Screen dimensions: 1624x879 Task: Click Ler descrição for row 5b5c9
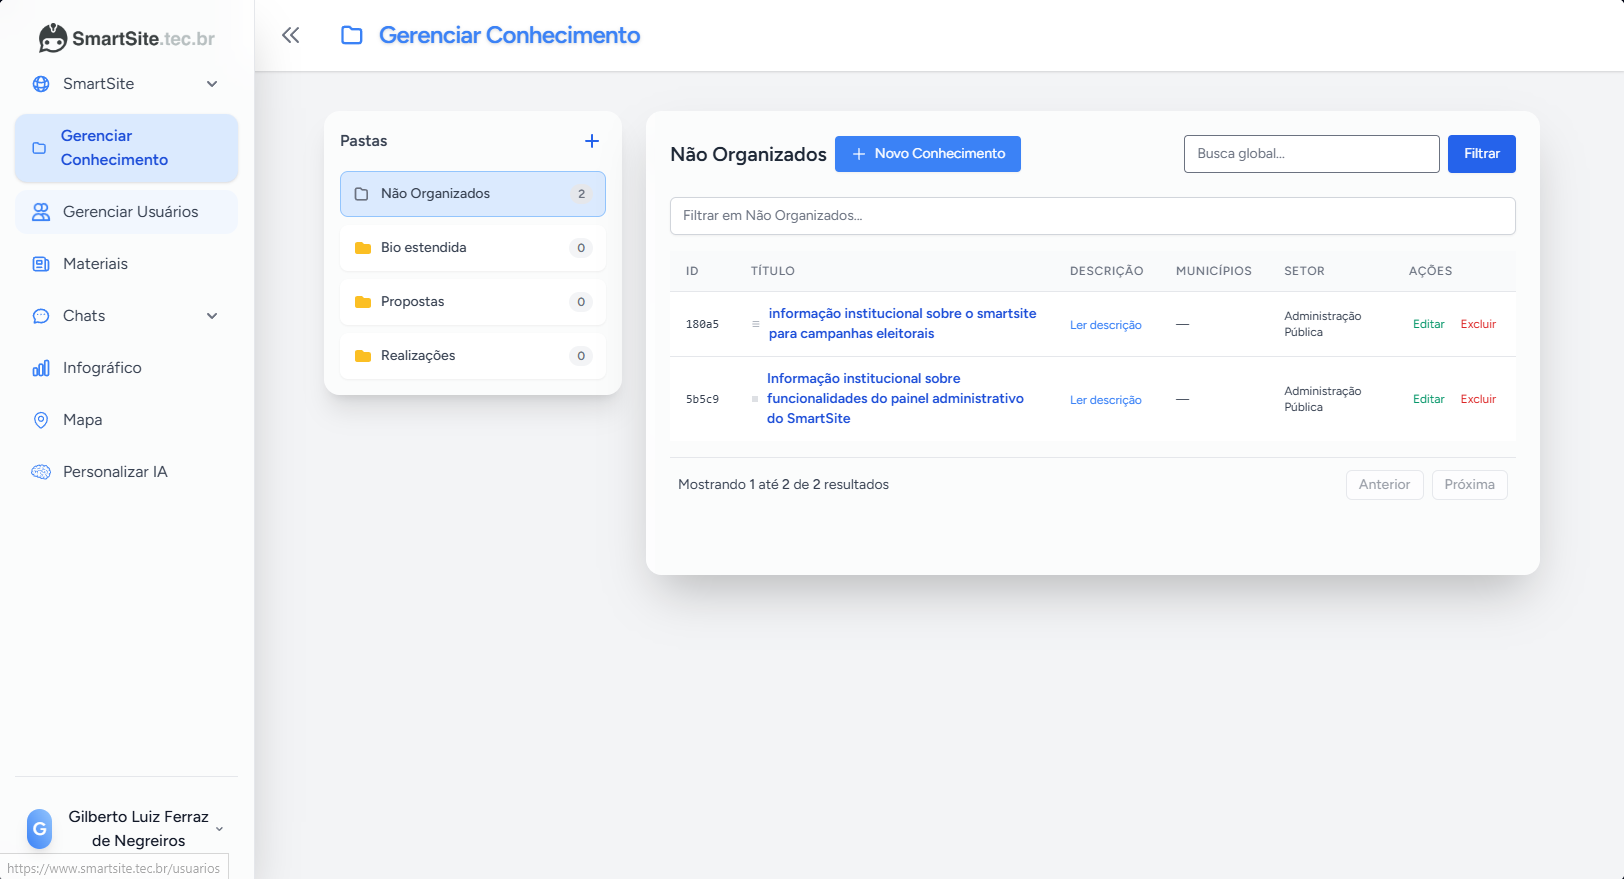point(1106,400)
